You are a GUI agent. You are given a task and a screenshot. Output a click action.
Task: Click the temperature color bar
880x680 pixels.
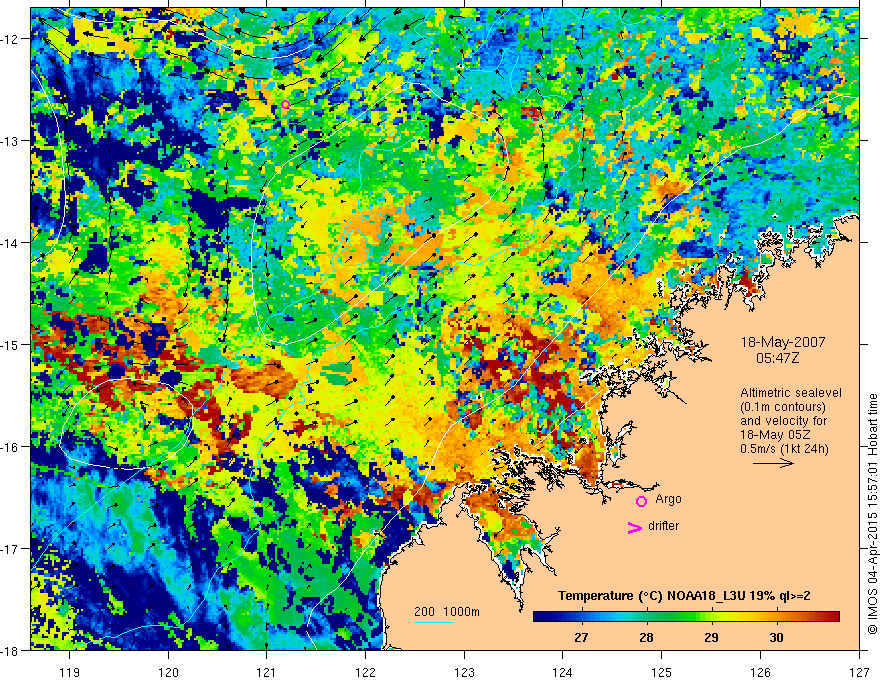coord(686,616)
